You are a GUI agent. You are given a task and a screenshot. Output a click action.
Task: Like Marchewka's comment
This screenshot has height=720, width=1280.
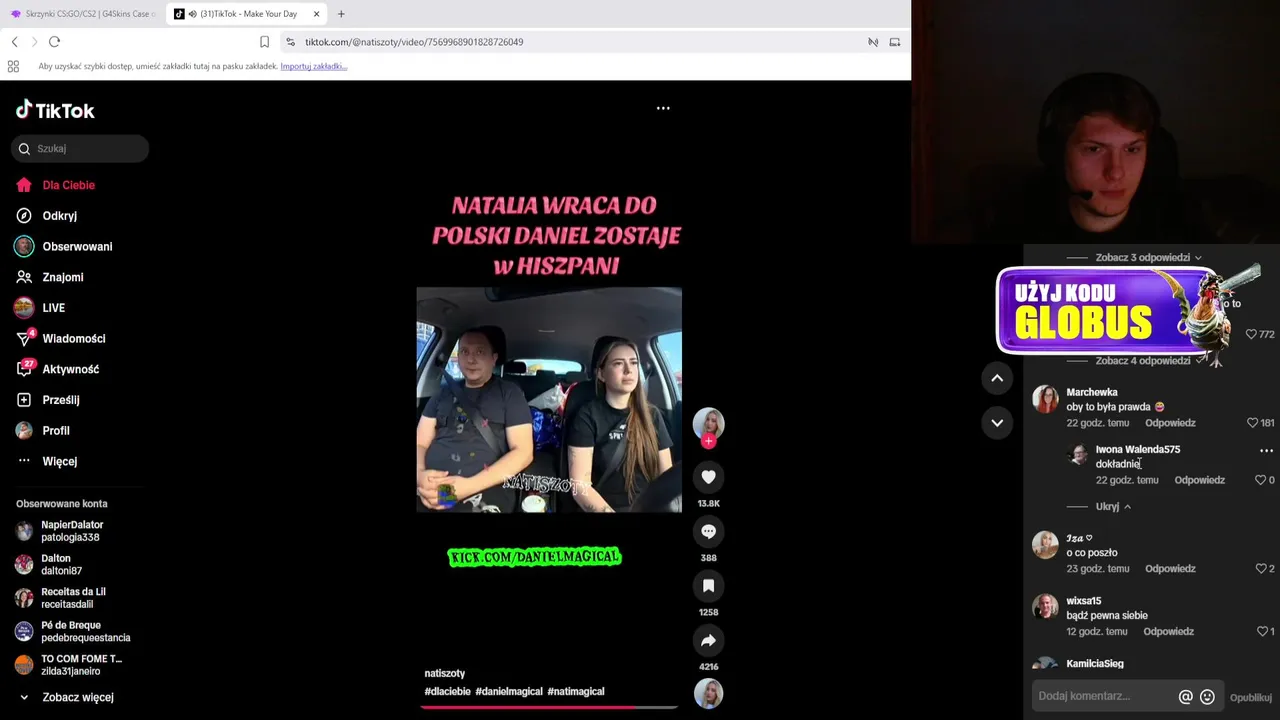coord(1252,423)
